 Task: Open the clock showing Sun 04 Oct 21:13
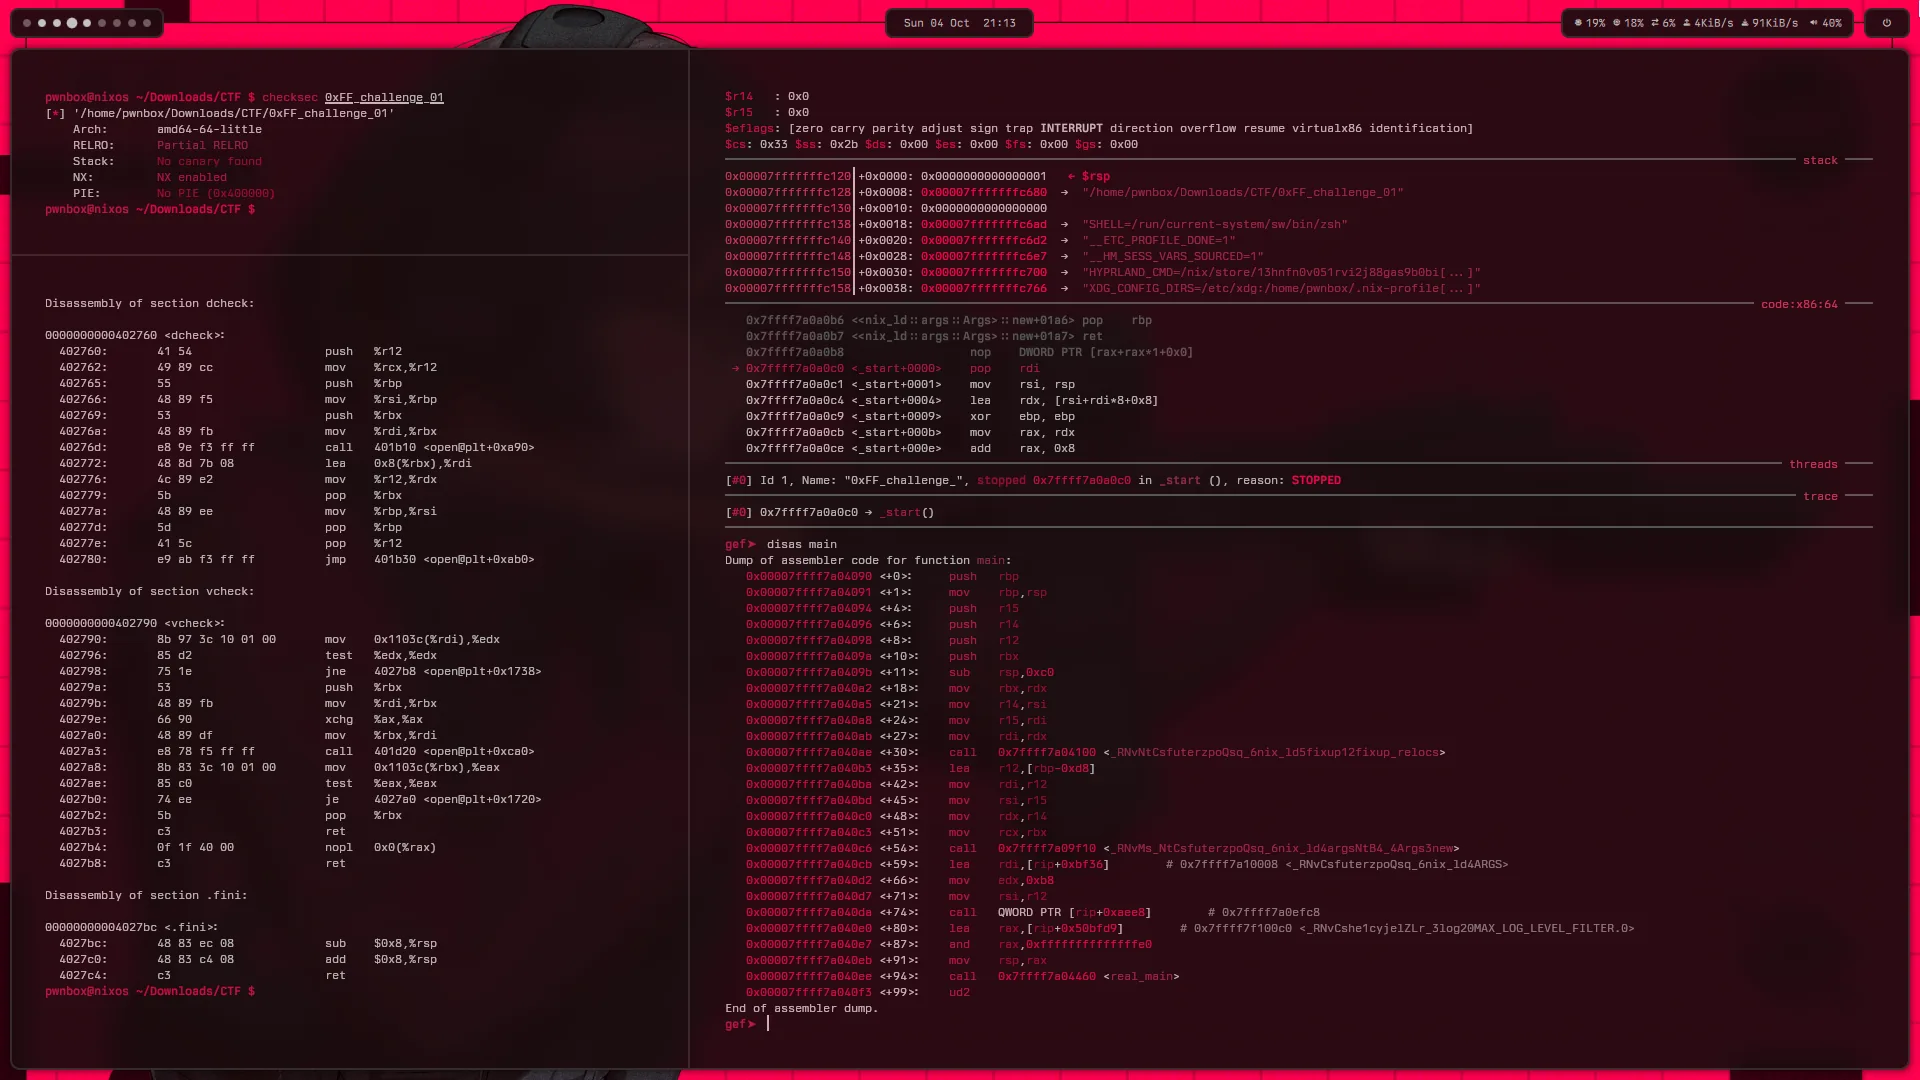pos(959,23)
